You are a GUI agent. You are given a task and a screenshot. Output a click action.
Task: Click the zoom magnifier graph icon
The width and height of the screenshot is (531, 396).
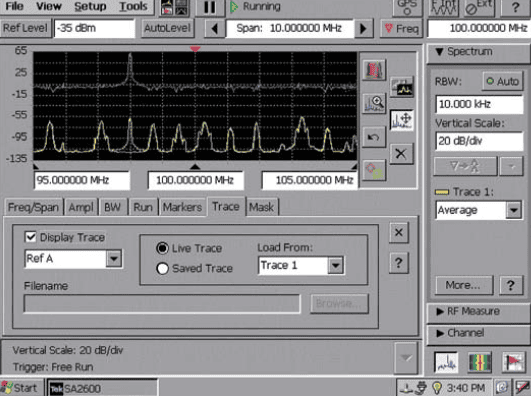374,104
